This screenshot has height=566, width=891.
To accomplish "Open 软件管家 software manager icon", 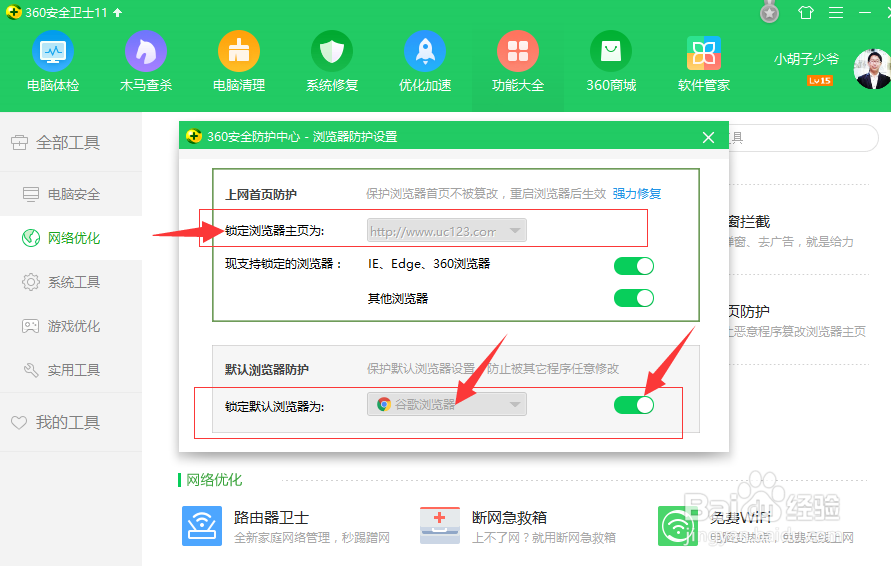I will click(x=703, y=53).
